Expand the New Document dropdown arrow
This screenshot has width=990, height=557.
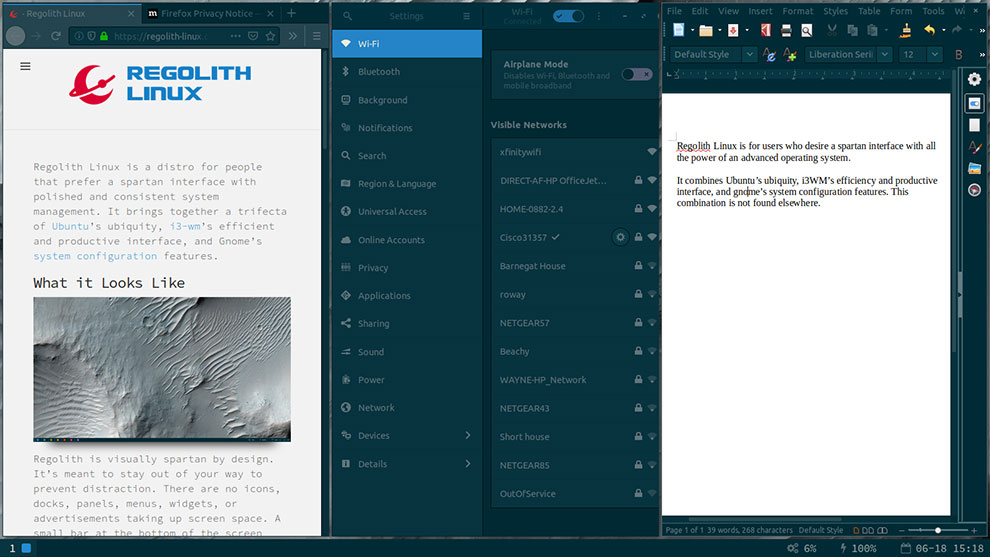[692, 30]
